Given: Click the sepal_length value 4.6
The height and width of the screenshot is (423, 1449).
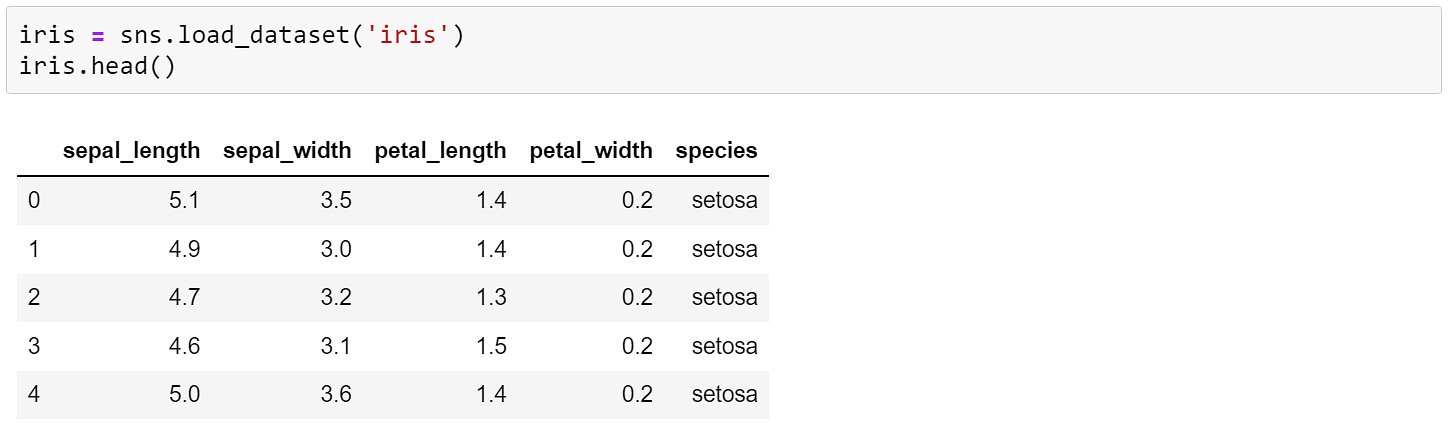Looking at the screenshot, I should pyautogui.click(x=184, y=346).
